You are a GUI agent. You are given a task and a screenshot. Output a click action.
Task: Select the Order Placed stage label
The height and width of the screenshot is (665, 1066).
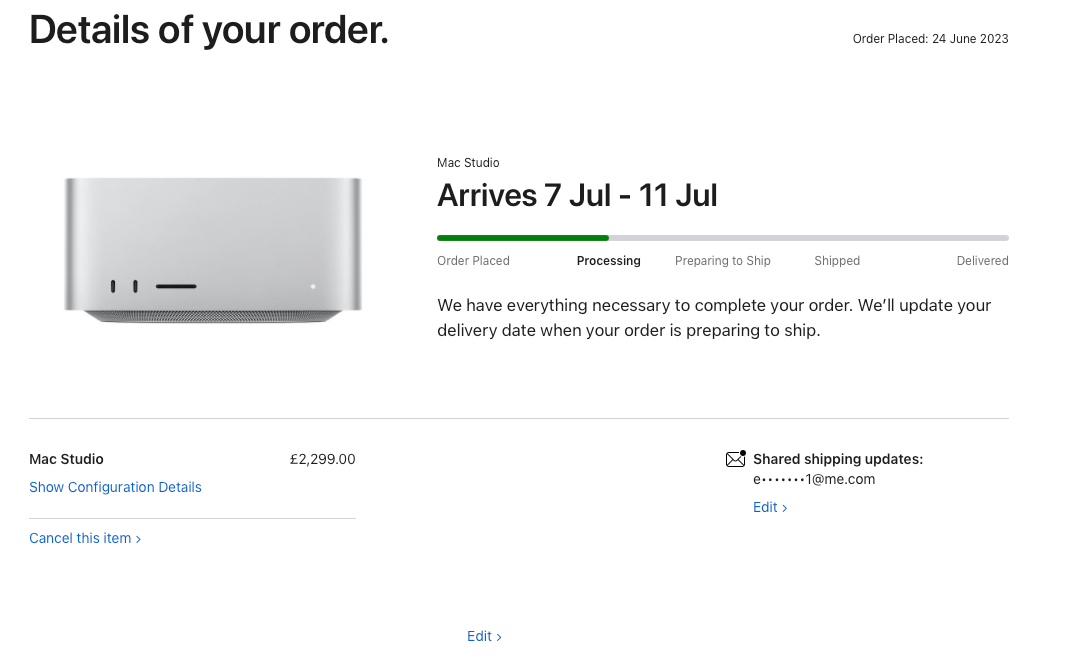click(x=473, y=261)
